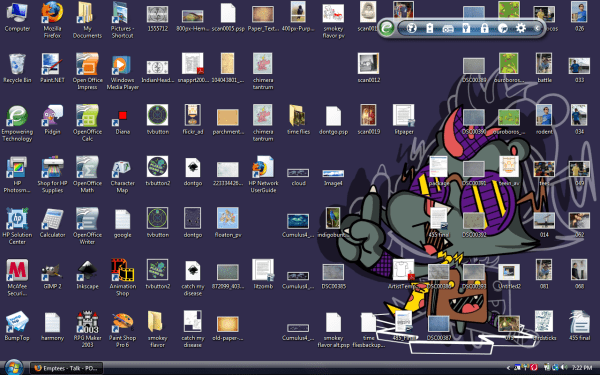Click the globe icon on Empowering toolbar
This screenshot has width=600, height=375.
(x=411, y=28)
